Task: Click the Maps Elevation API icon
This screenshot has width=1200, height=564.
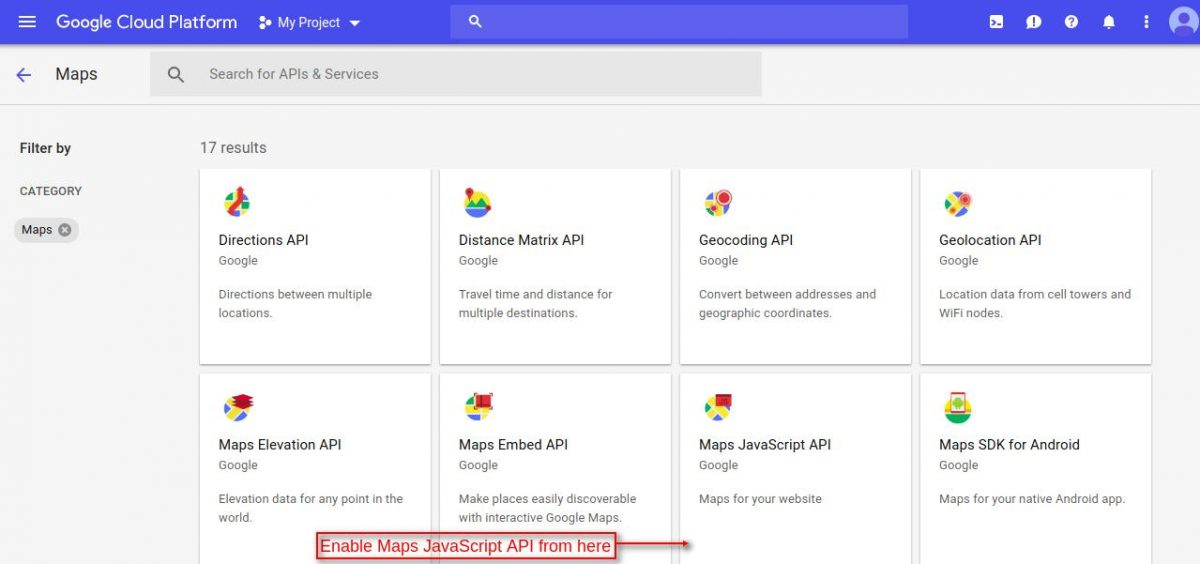Action: [238, 407]
